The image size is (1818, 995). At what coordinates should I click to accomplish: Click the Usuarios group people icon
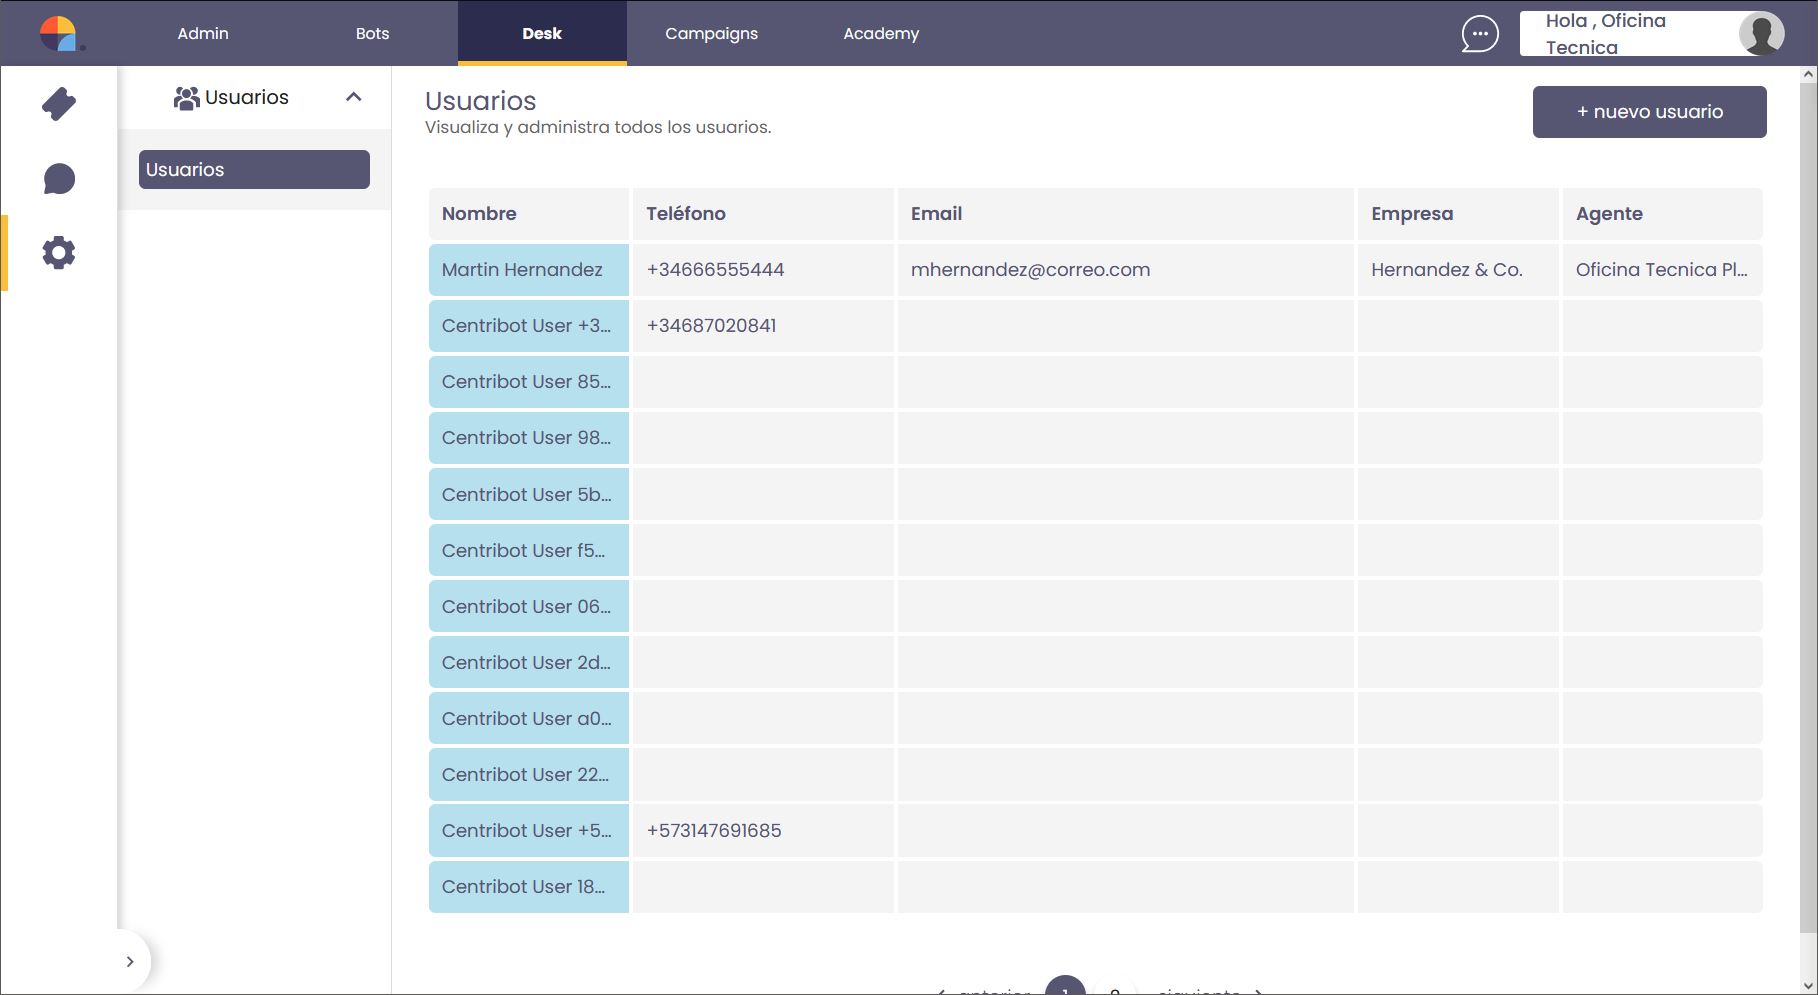[186, 98]
